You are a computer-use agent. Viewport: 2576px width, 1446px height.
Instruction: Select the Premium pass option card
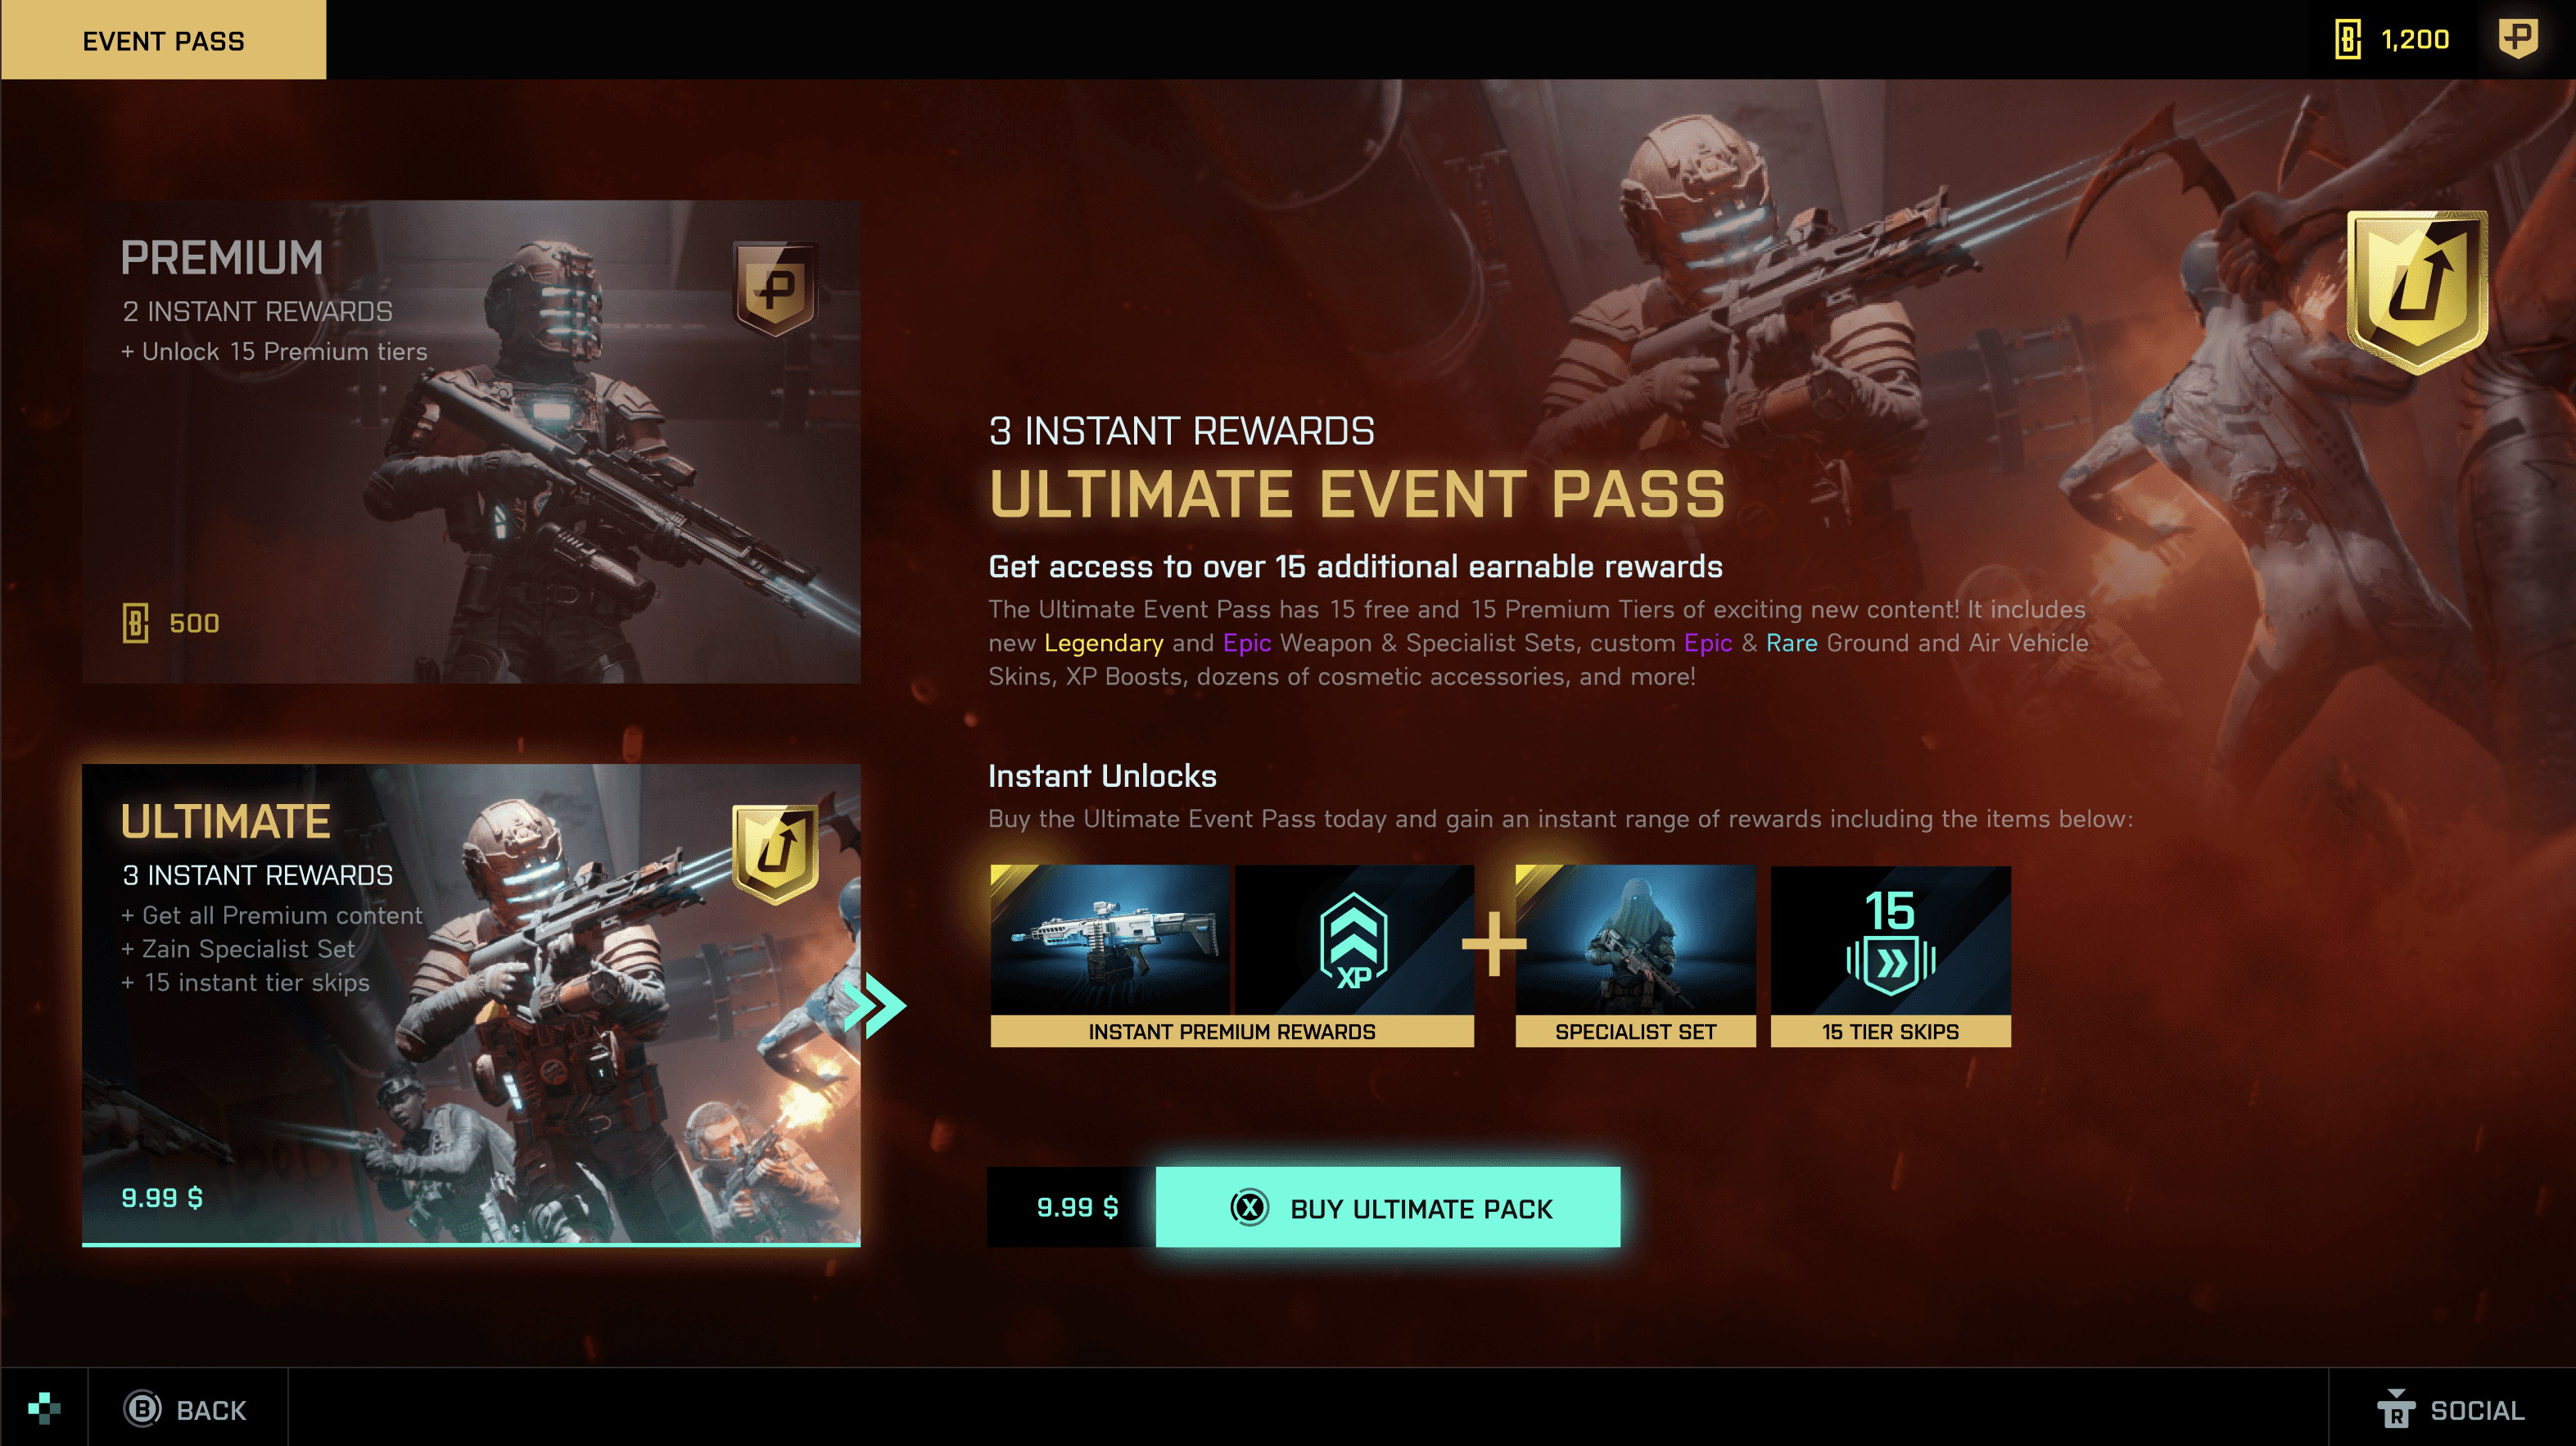tap(471, 441)
